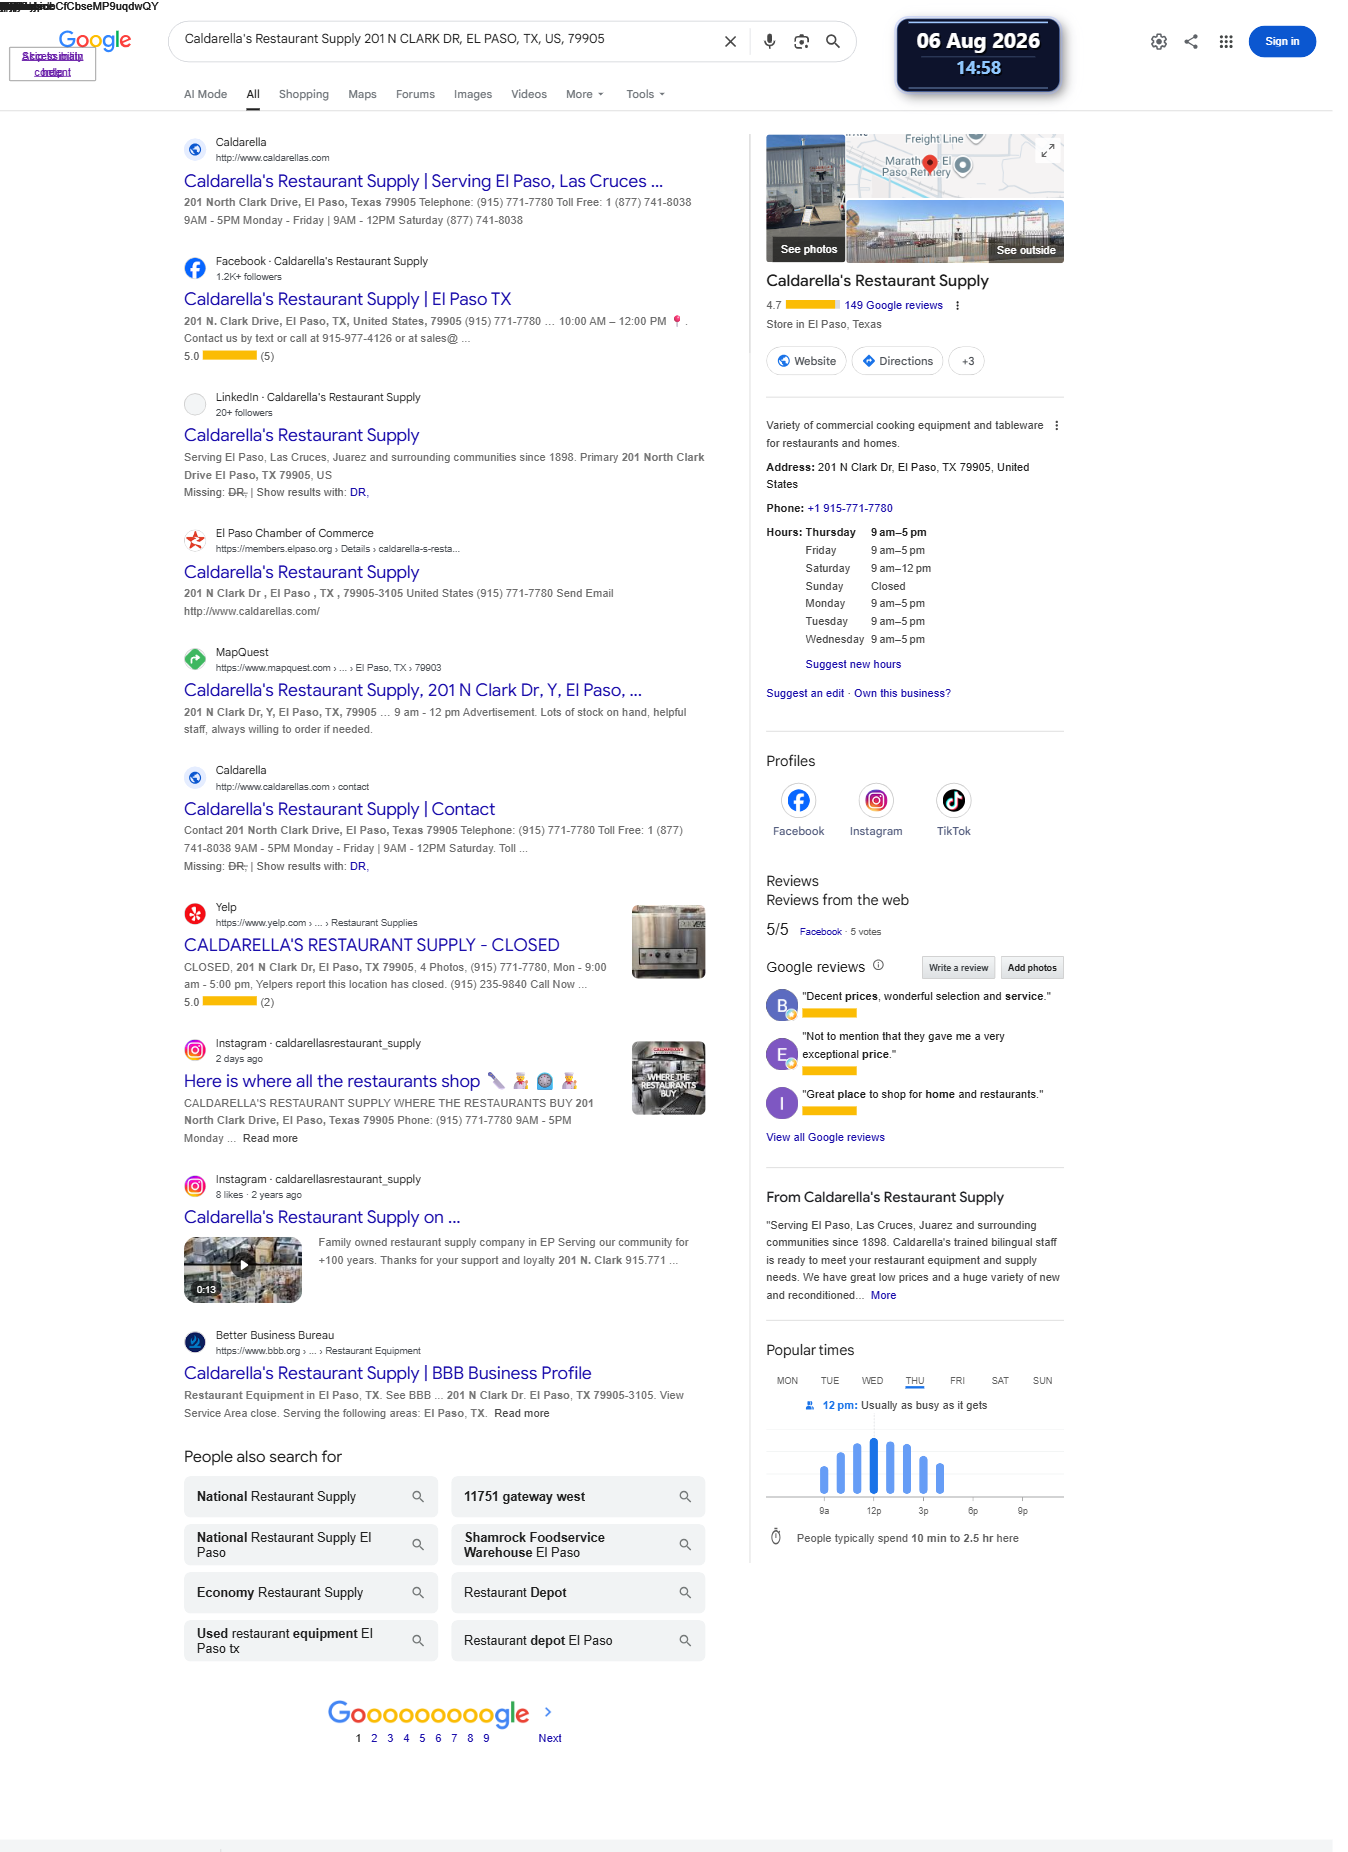The image size is (1348, 1852).
Task: Click Suggest an edit link
Action: pos(805,694)
